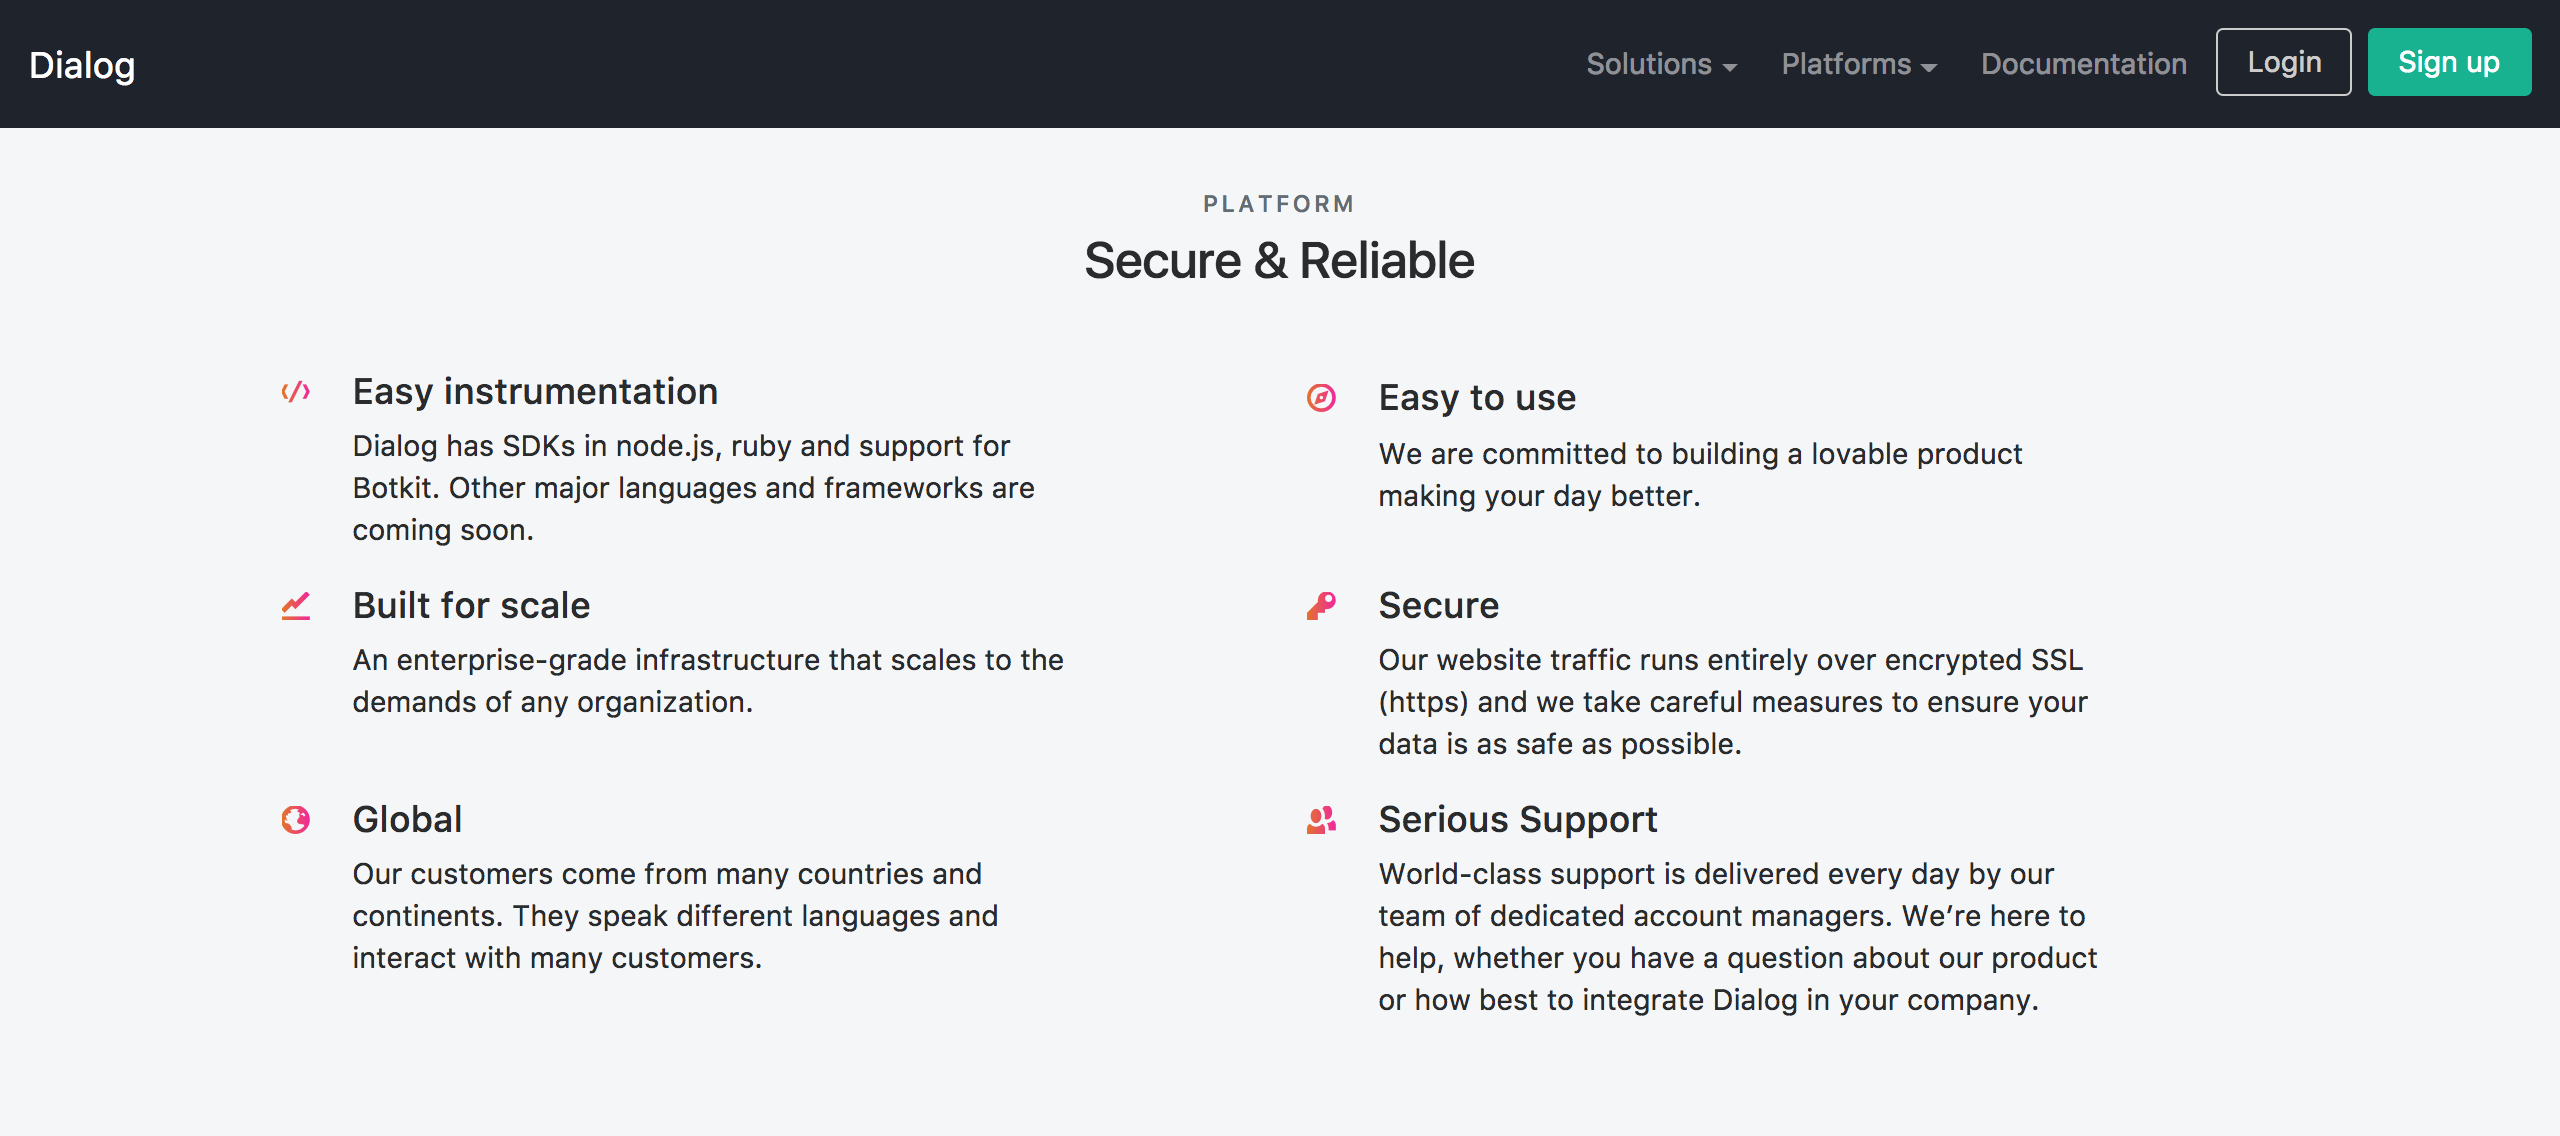Click the people icon next to Serious Support
The height and width of the screenshot is (1136, 2560).
pos(1321,820)
